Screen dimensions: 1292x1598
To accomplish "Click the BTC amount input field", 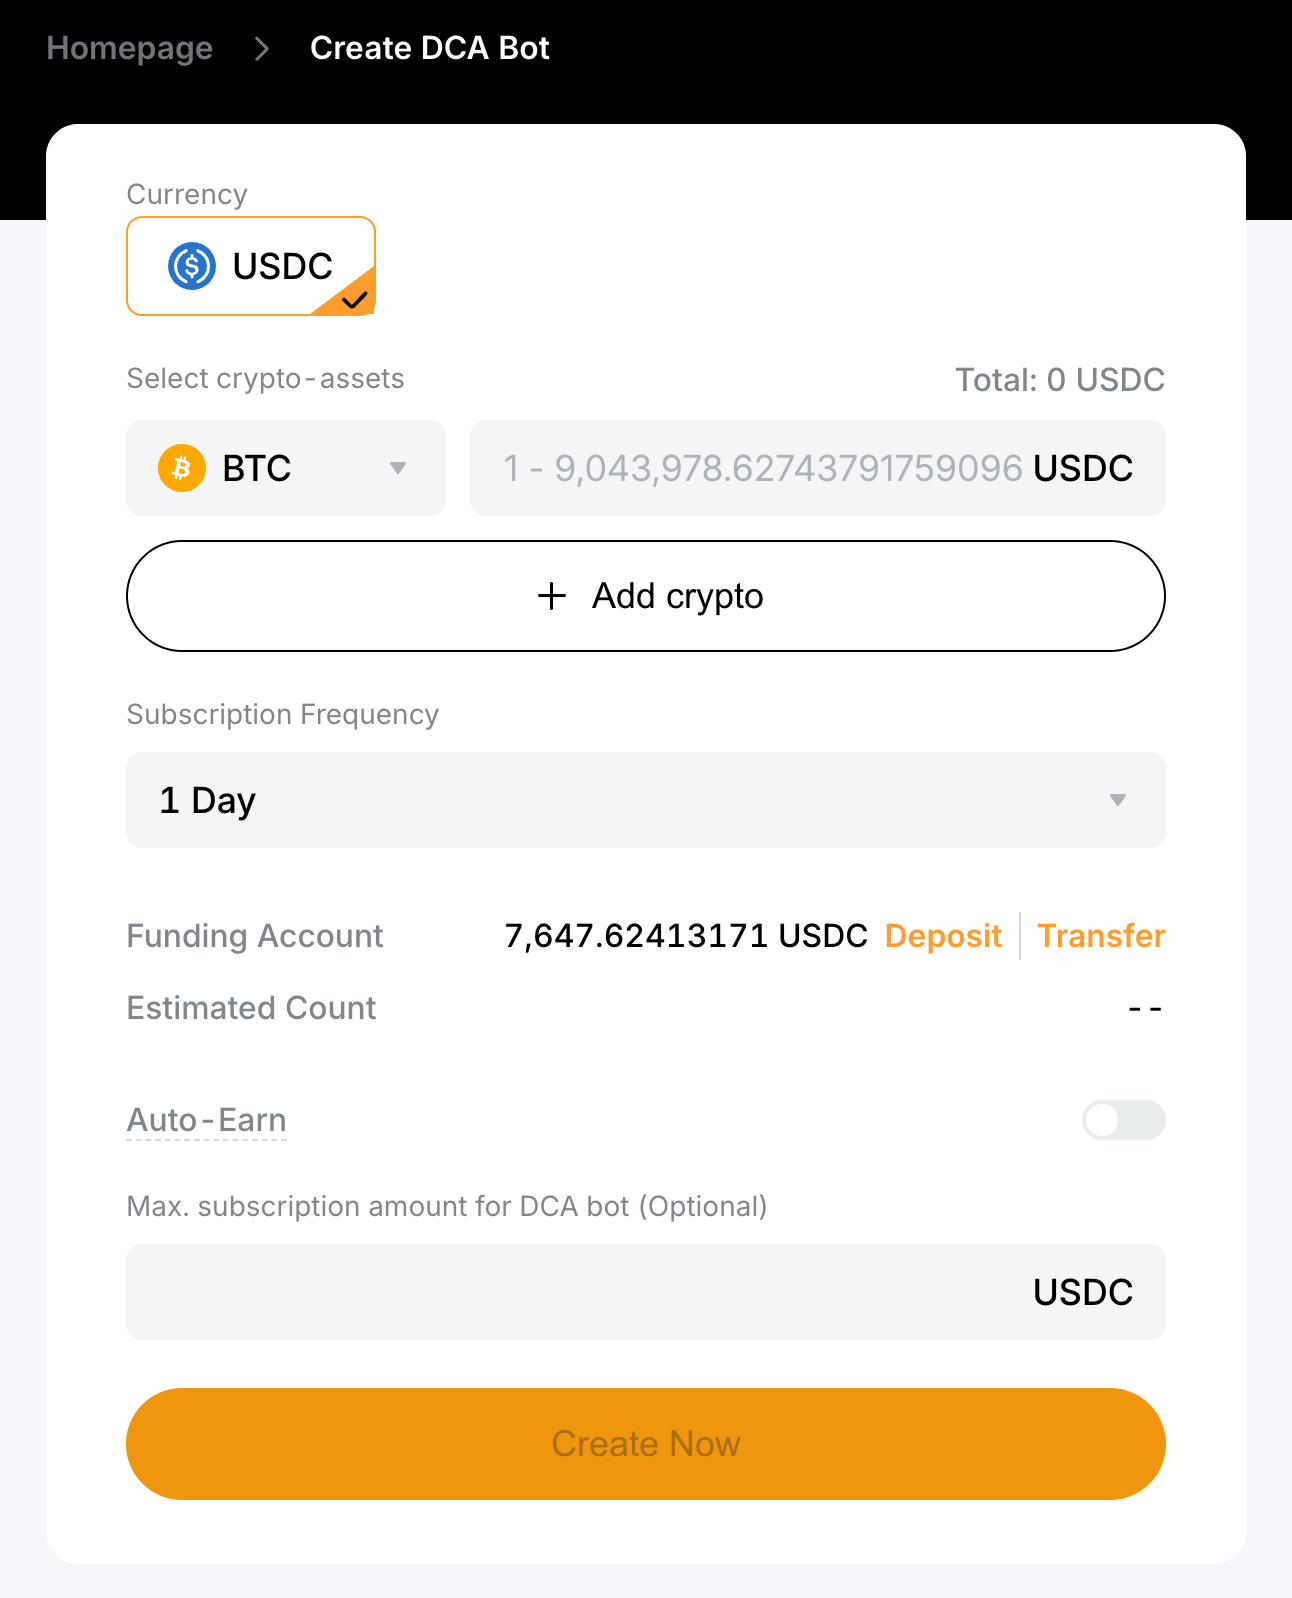I will pyautogui.click(x=818, y=468).
